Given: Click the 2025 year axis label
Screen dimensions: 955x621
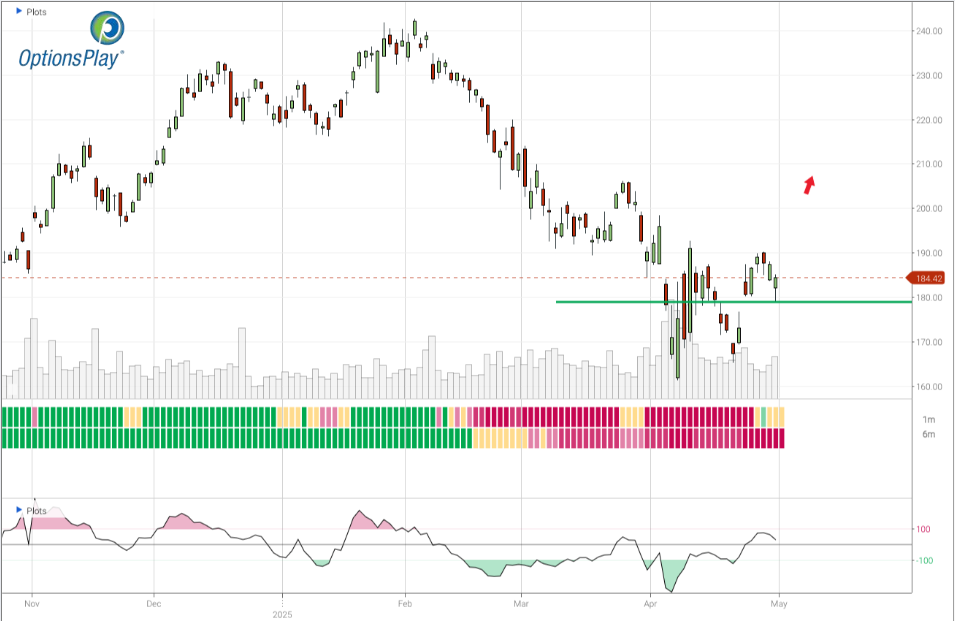Looking at the screenshot, I should tap(283, 614).
